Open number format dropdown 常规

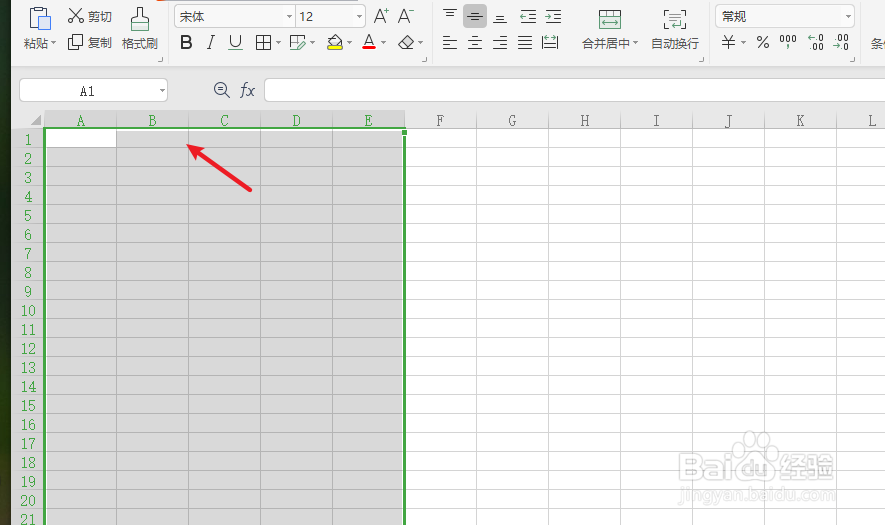848,17
